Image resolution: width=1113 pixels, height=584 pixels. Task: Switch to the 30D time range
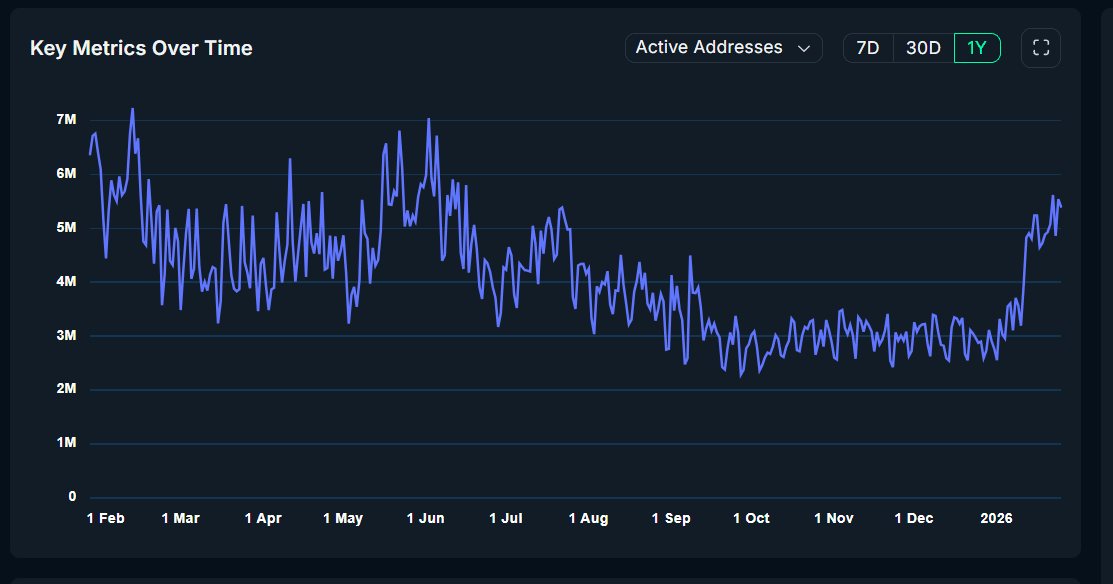coord(923,47)
